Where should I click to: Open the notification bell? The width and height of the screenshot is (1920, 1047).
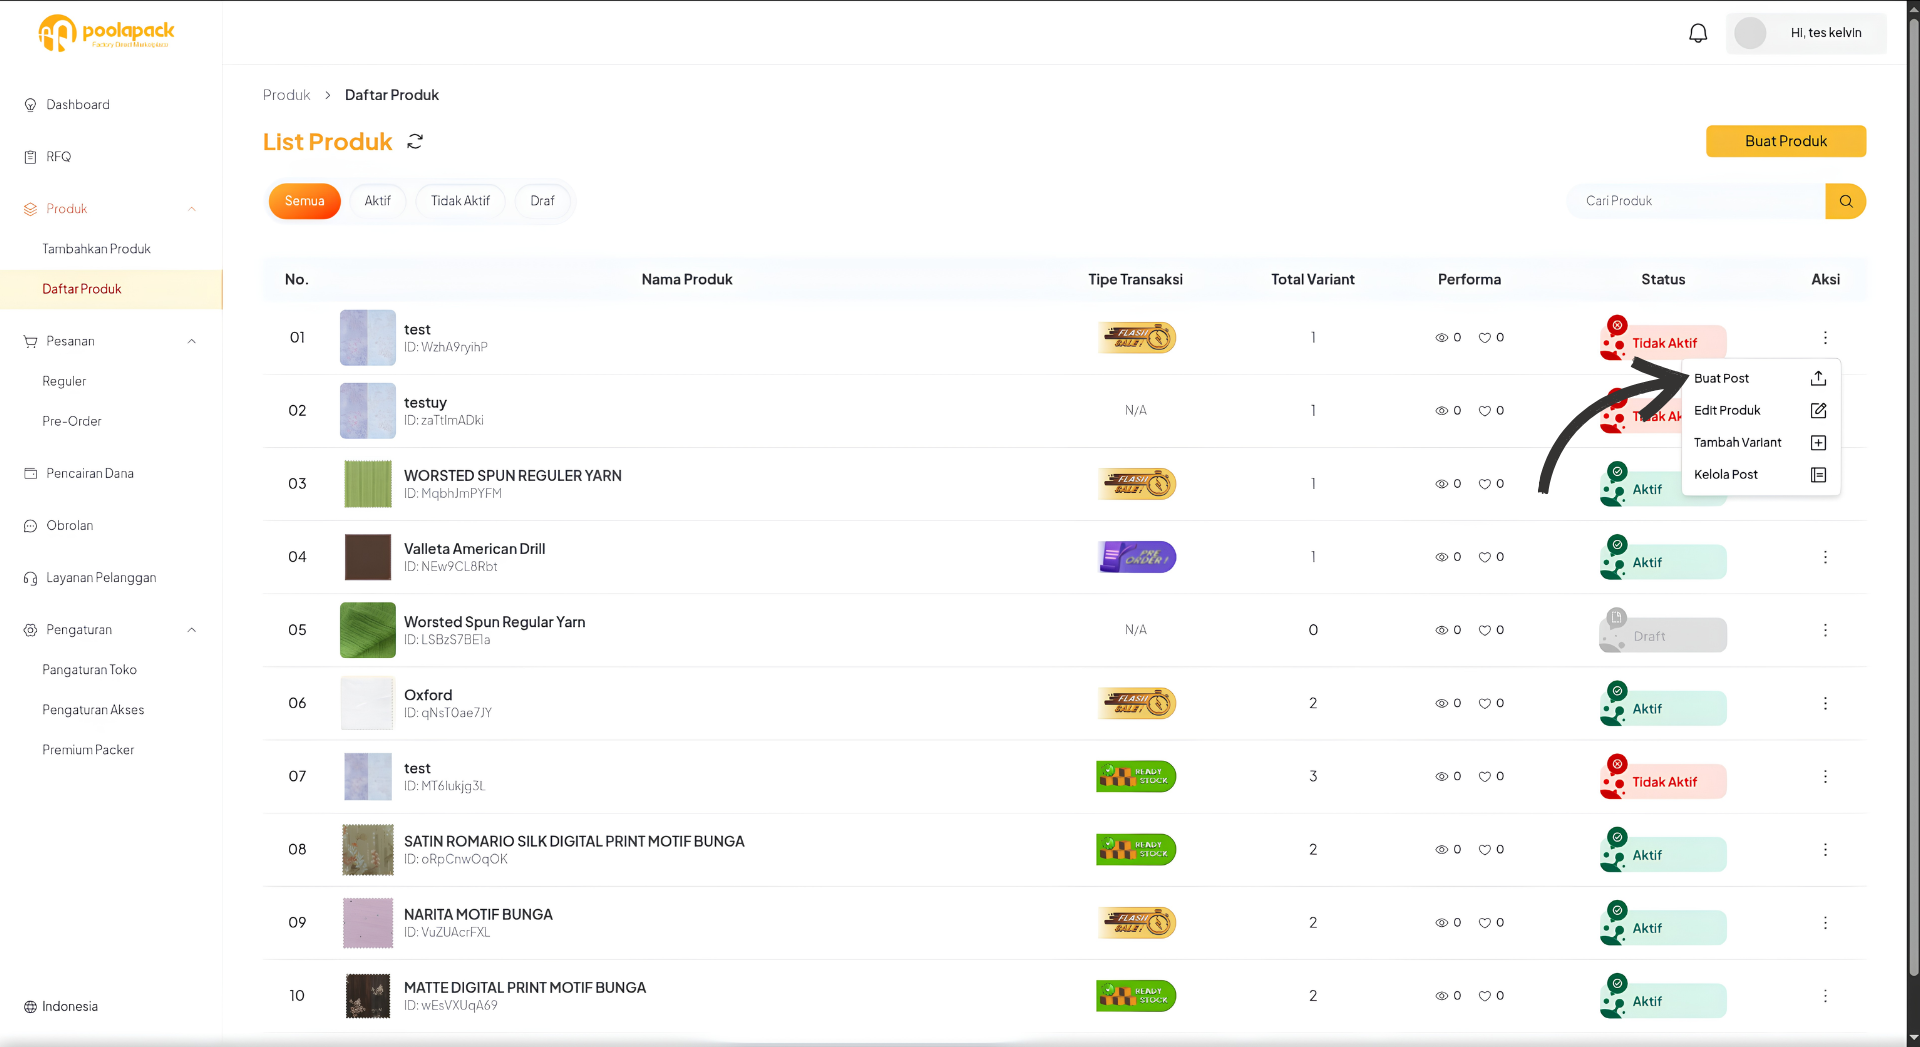(x=1698, y=33)
